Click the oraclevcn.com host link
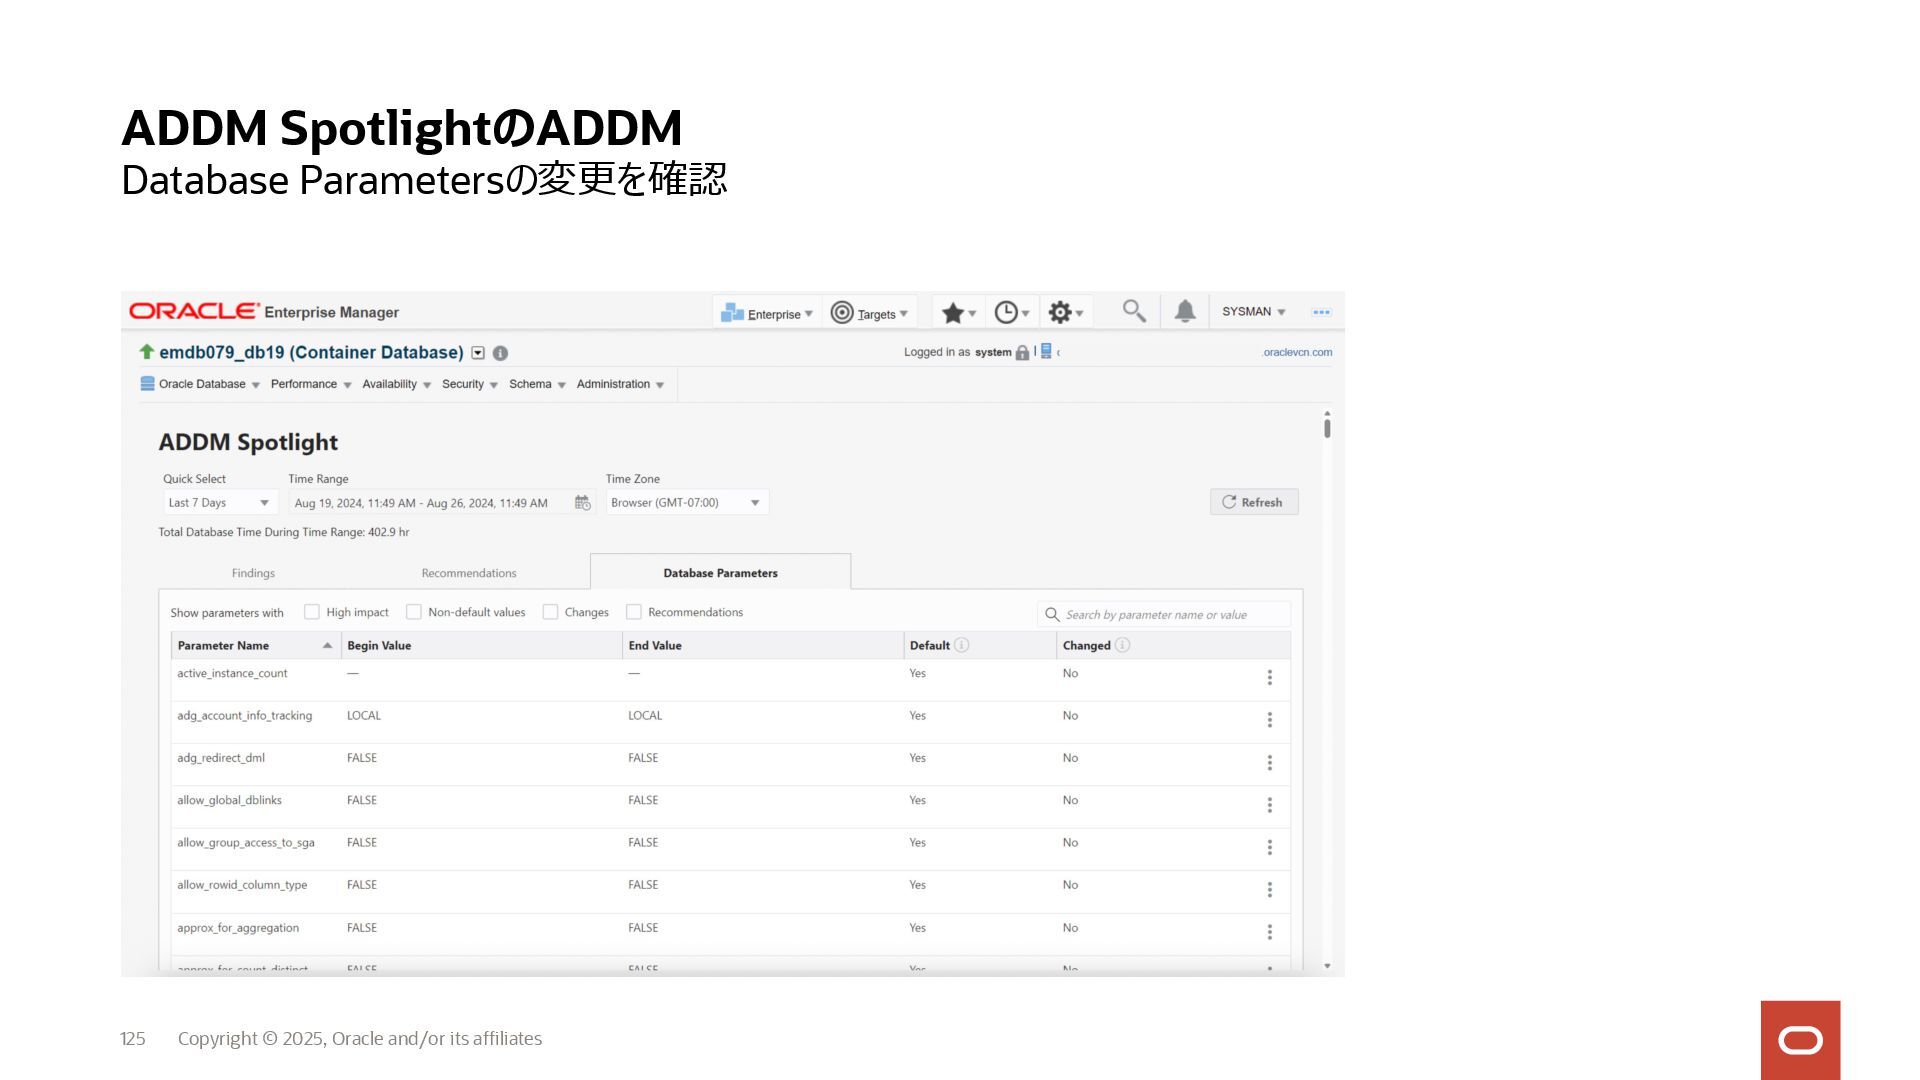Image resolution: width=1920 pixels, height=1080 pixels. pos(1297,352)
